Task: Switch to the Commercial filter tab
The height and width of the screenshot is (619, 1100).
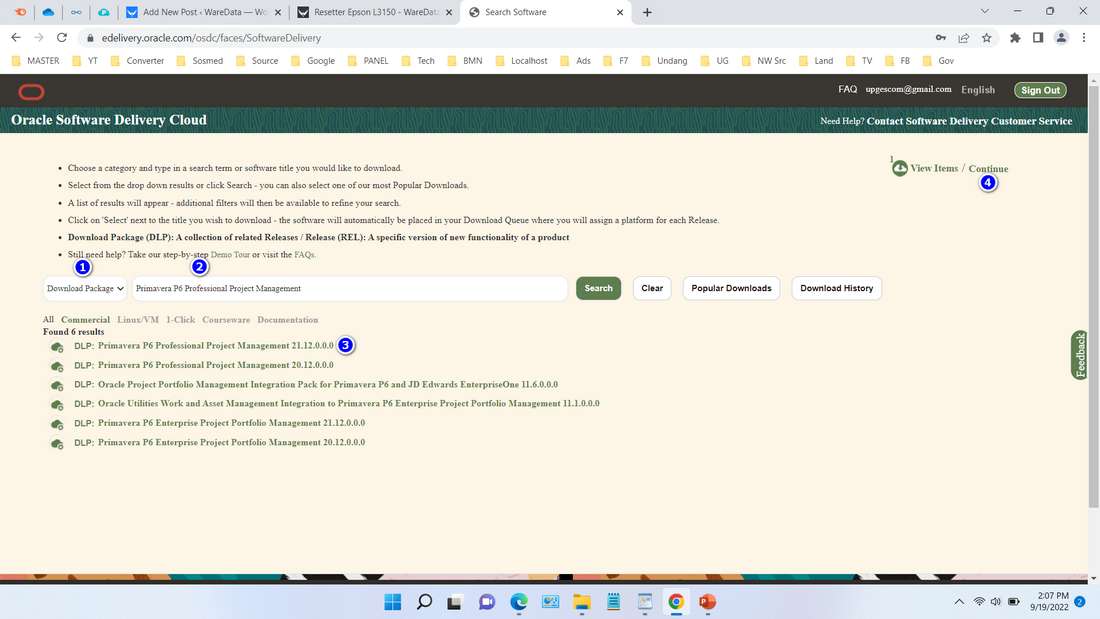Action: pyautogui.click(x=85, y=319)
